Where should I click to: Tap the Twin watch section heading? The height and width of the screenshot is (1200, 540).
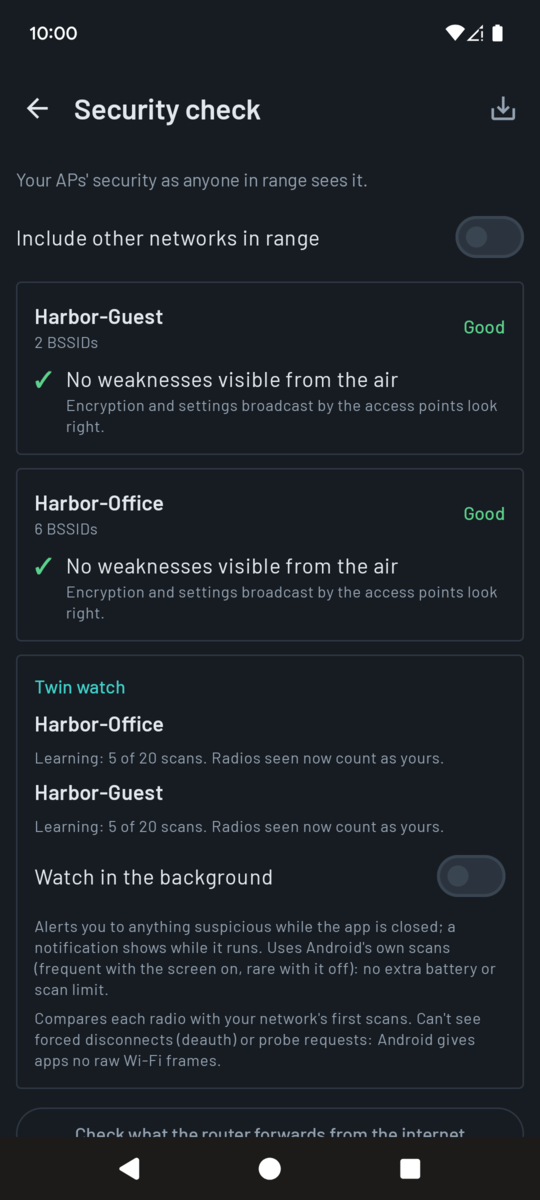[x=80, y=687]
